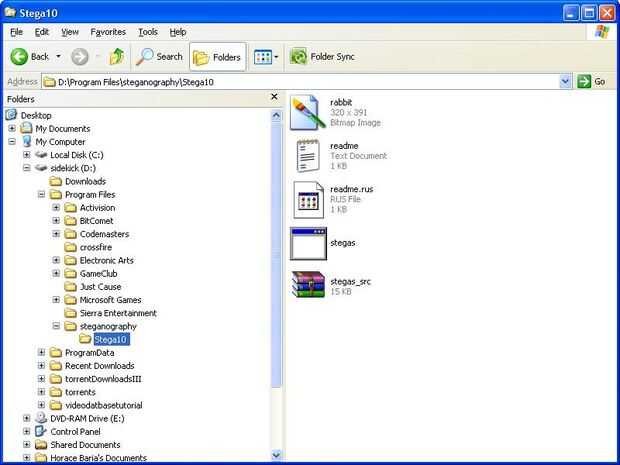Expand the torrents folder node
The width and height of the screenshot is (620, 465).
point(42,392)
